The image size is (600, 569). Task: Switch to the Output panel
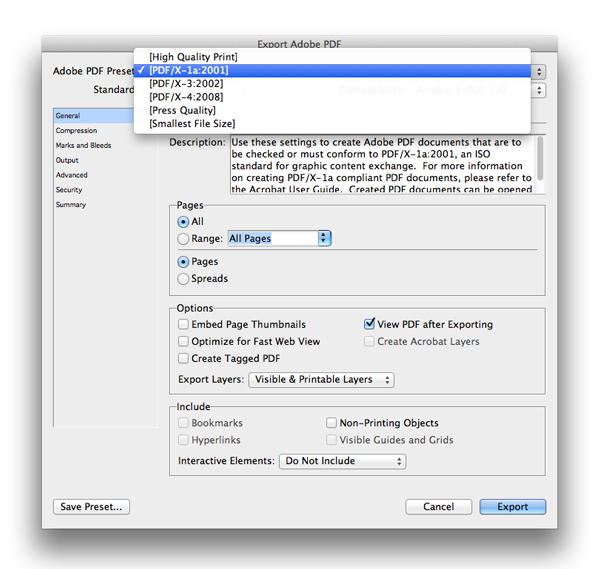[x=105, y=160]
